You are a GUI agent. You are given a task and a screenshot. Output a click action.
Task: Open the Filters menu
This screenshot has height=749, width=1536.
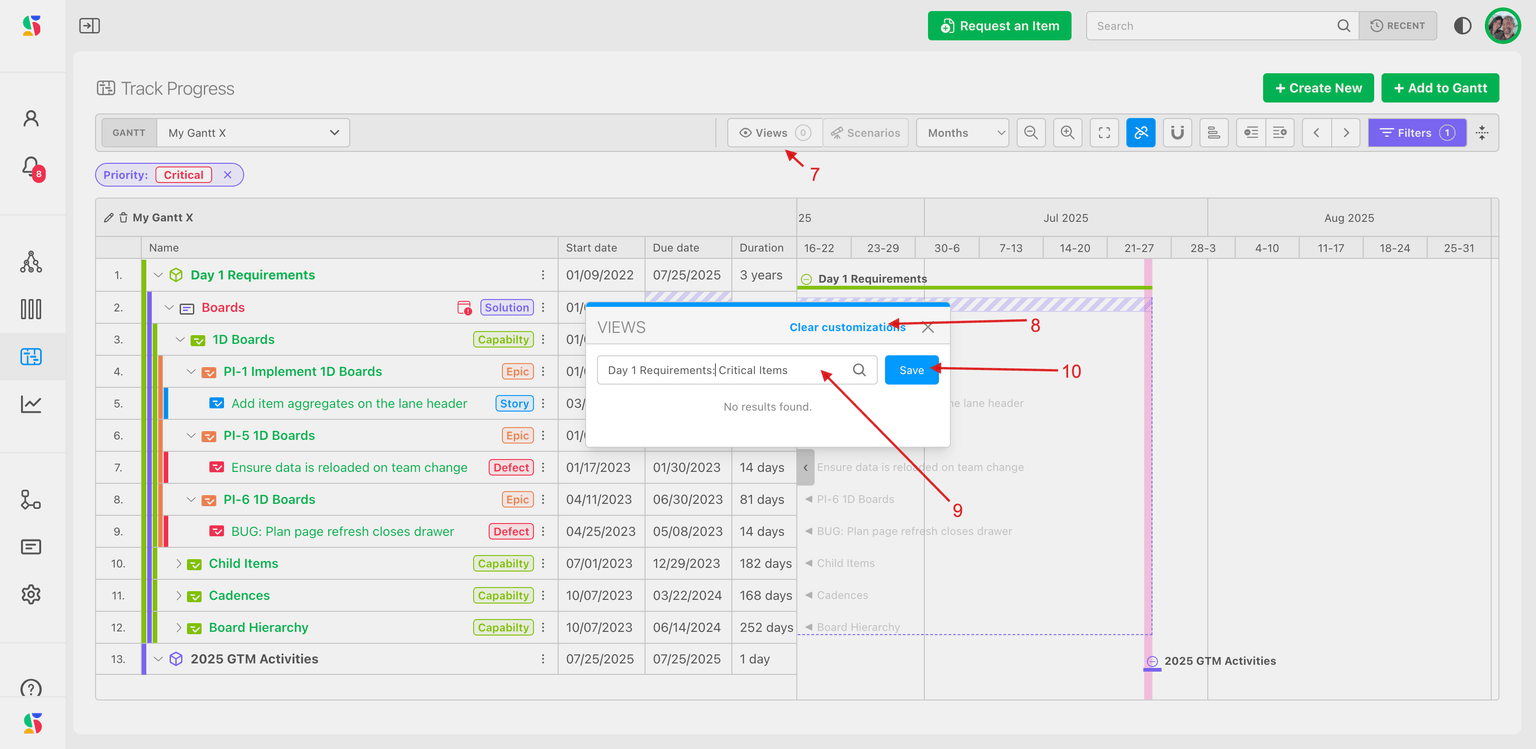[x=1416, y=133]
